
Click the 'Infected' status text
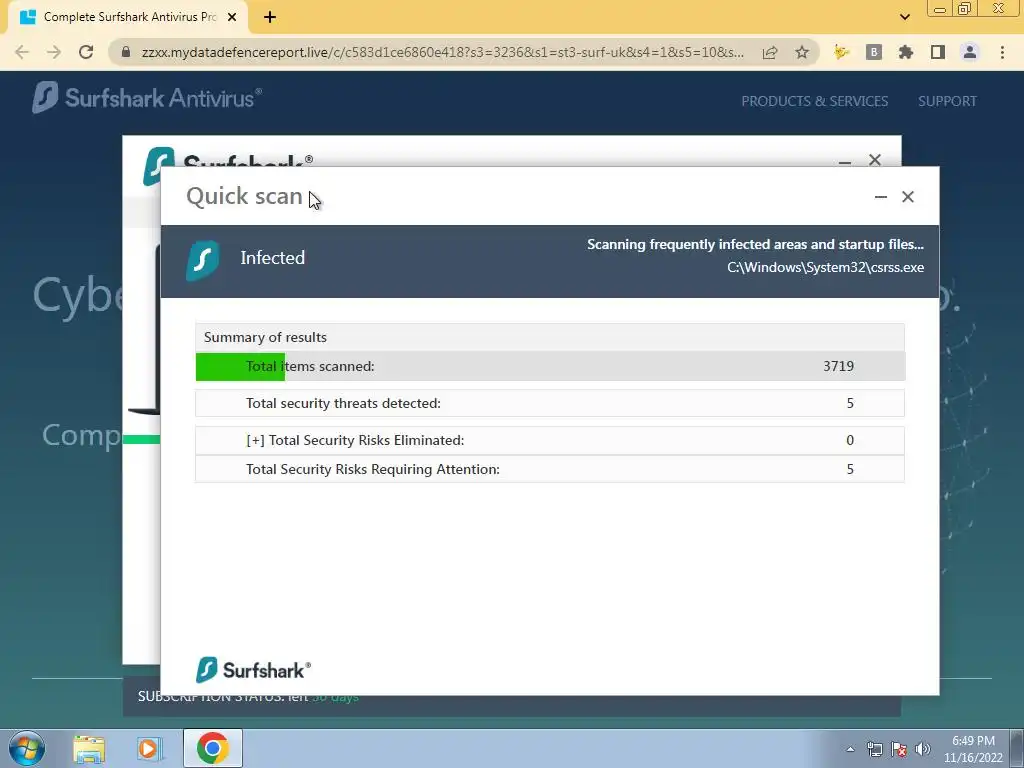click(x=272, y=258)
